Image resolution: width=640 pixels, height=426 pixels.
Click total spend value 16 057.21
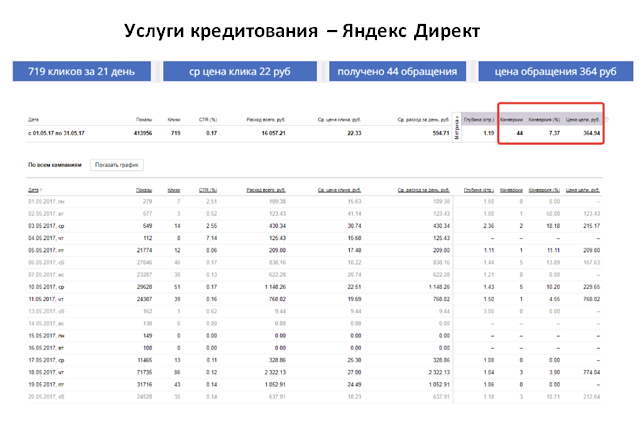[273, 133]
